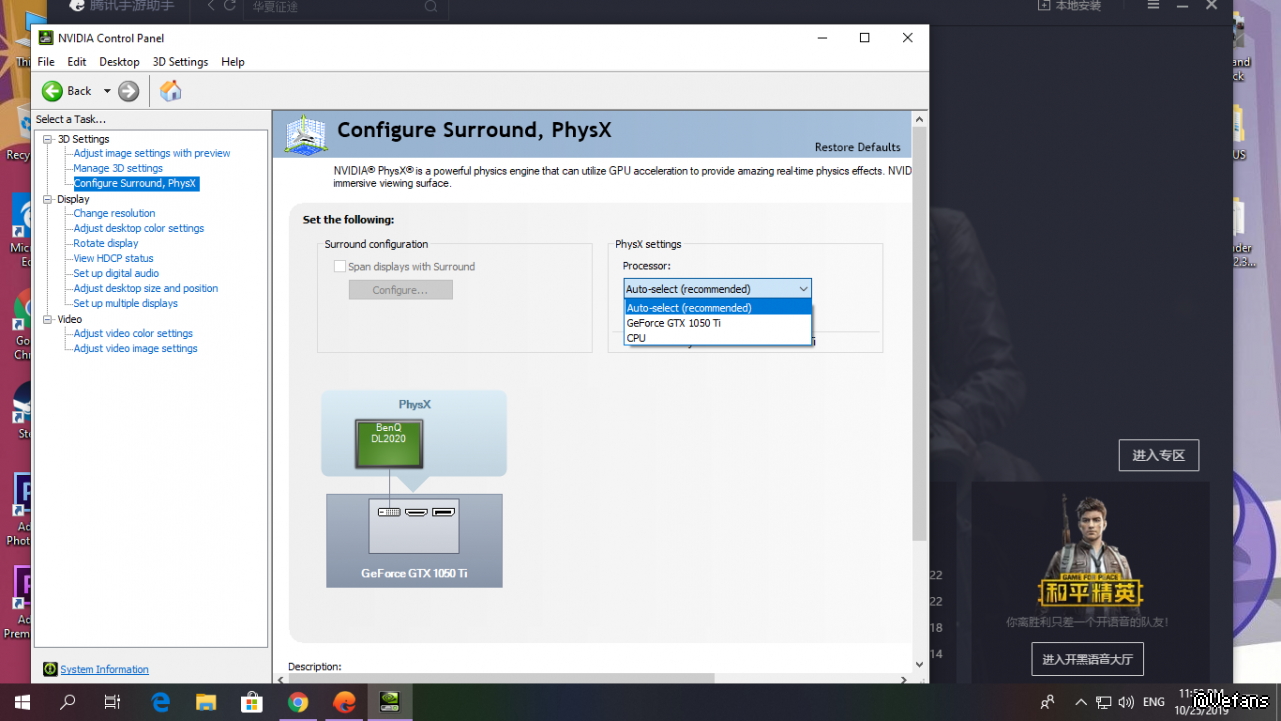Choose GeForce GTX 1050 Ti as PhysX processor
The width and height of the screenshot is (1281, 721).
(717, 323)
